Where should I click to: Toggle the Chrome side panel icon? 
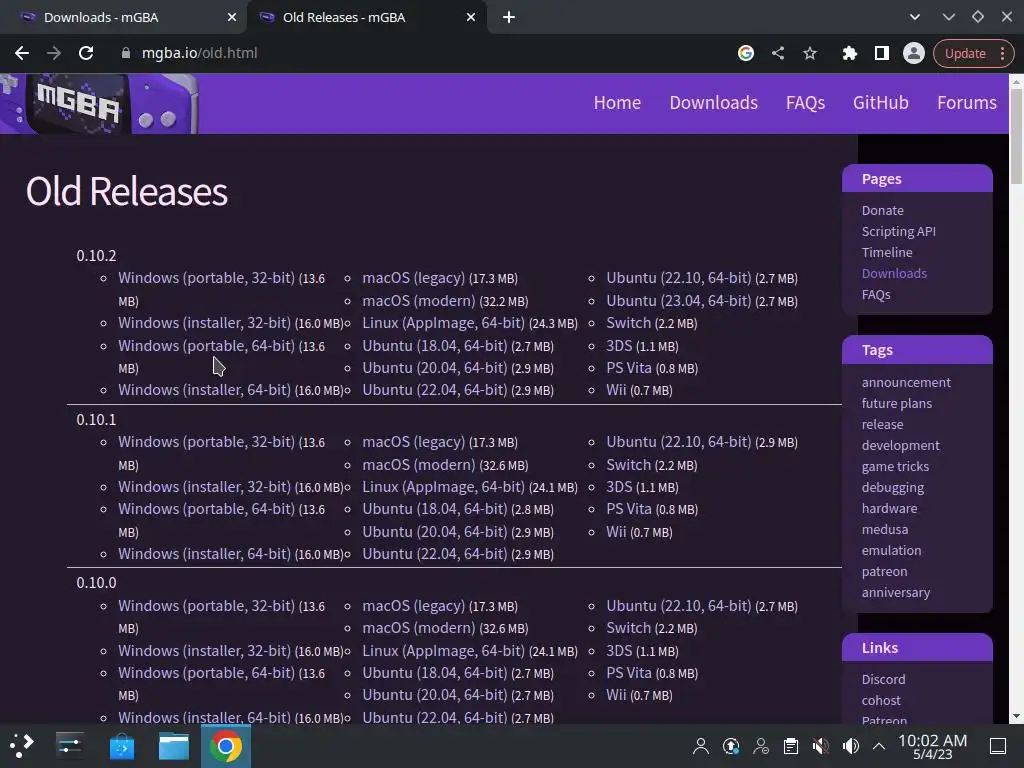point(882,53)
